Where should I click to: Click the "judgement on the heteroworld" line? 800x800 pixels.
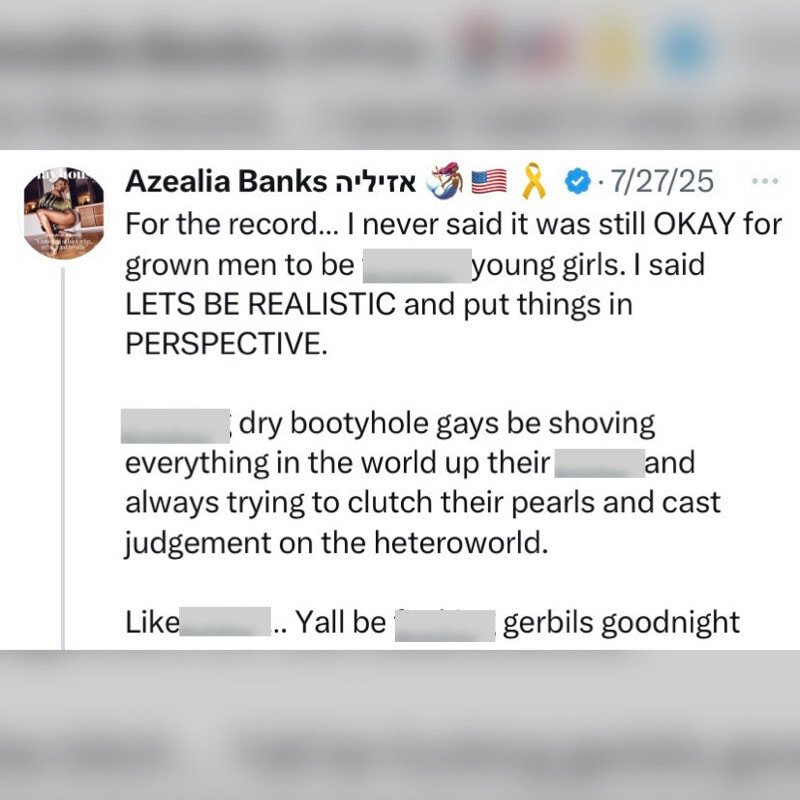click(337, 543)
